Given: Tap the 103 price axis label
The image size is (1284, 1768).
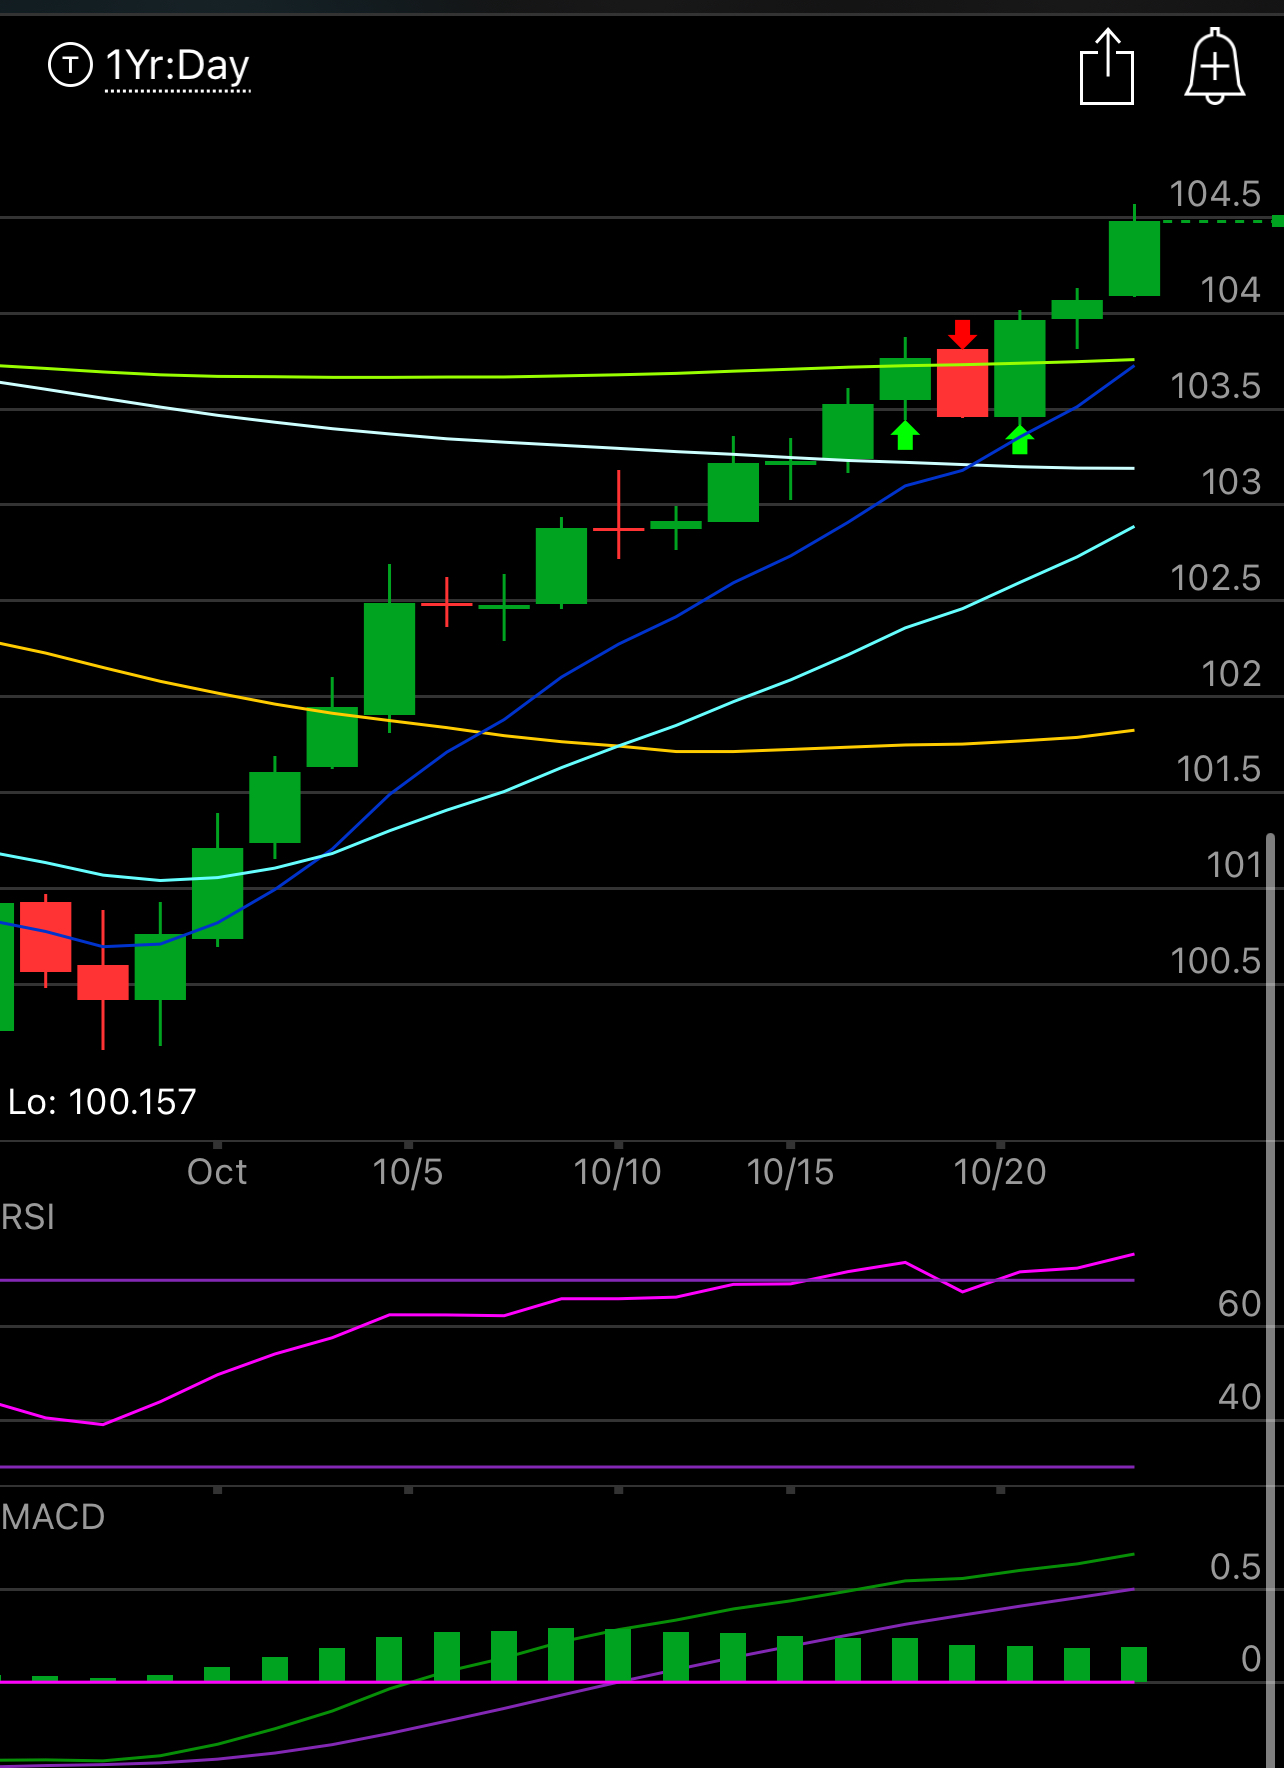Looking at the screenshot, I should click(1231, 482).
